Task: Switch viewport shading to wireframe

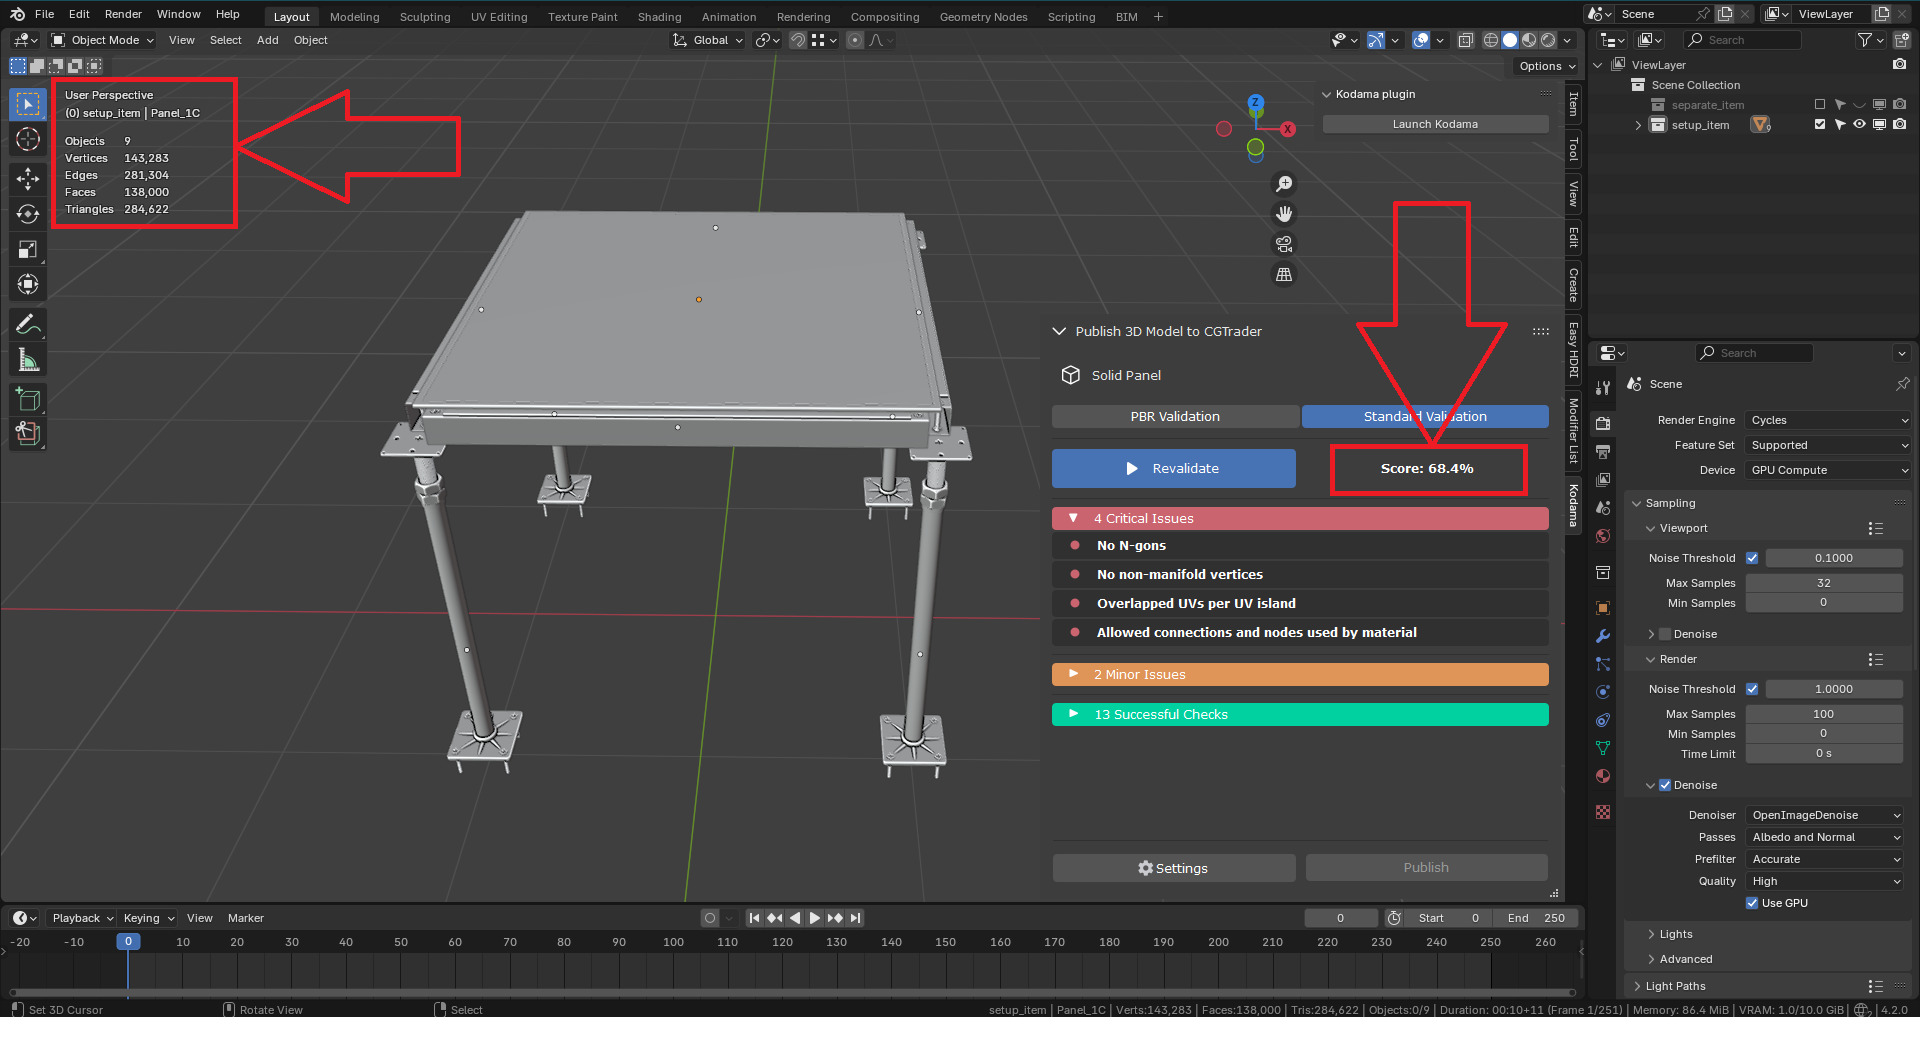Action: coord(1491,40)
